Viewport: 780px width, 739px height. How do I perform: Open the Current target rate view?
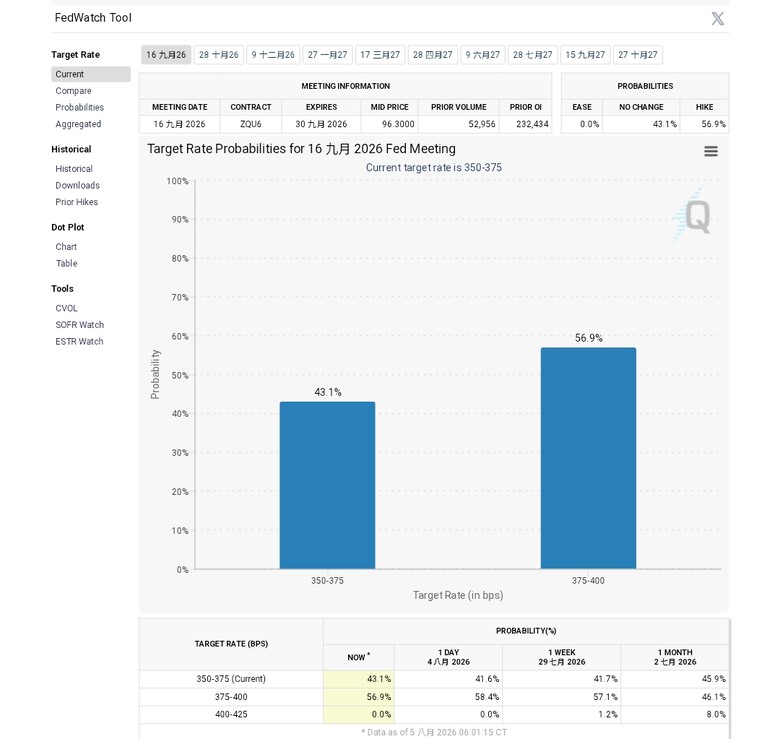tap(91, 74)
